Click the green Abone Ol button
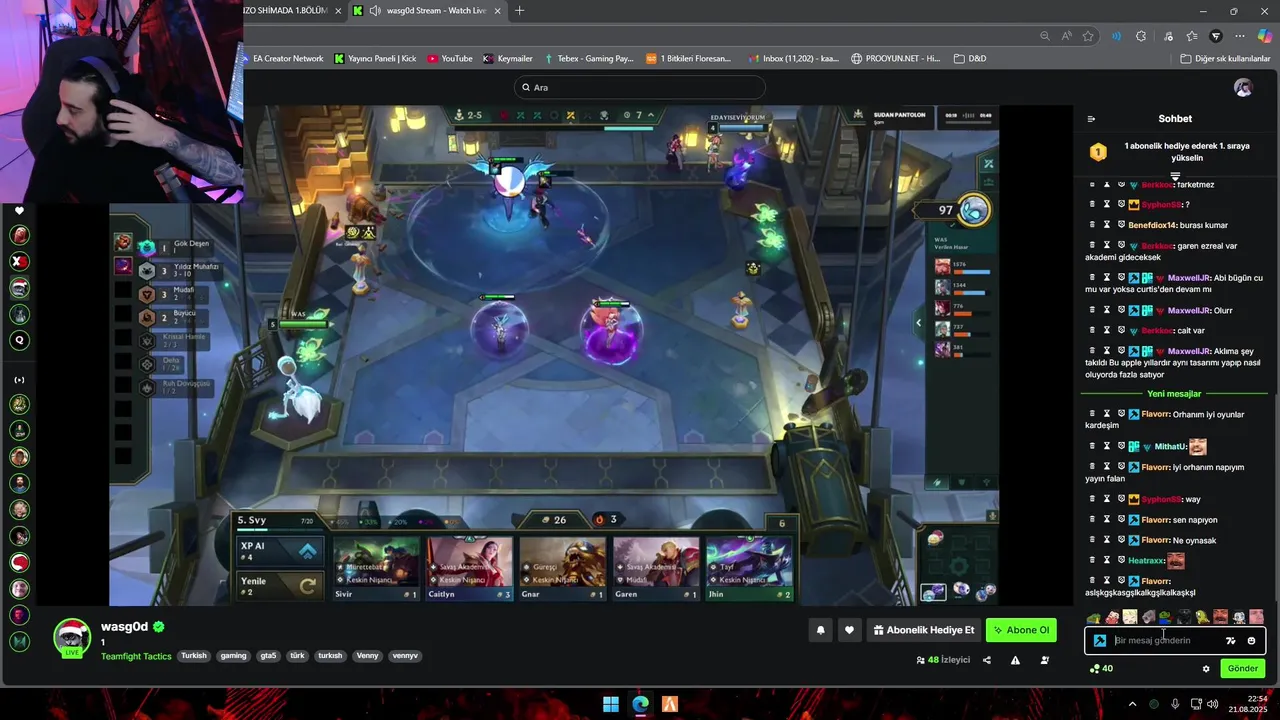Image resolution: width=1280 pixels, height=720 pixels. pos(1021,630)
